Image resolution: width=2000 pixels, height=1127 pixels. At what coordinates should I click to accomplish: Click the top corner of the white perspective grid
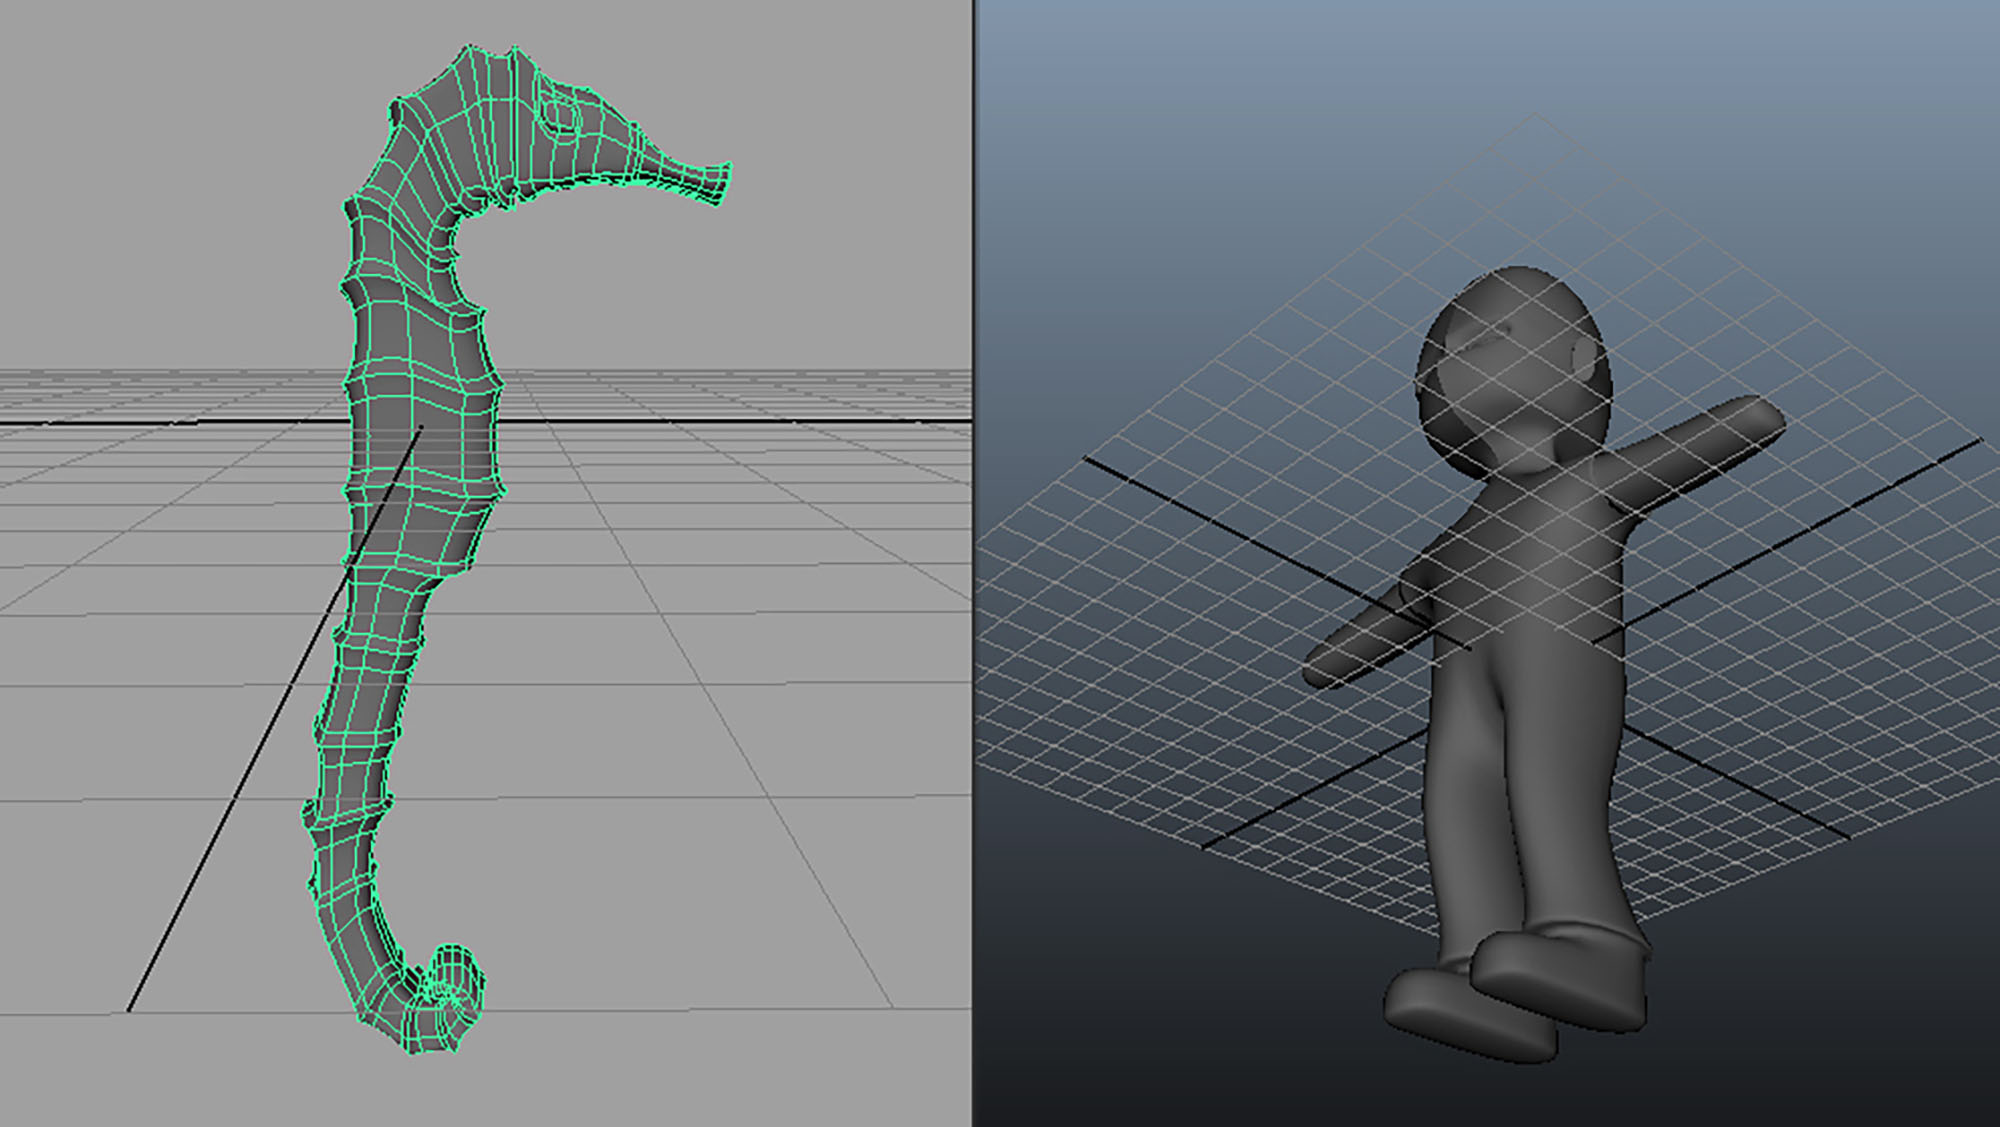(1535, 115)
